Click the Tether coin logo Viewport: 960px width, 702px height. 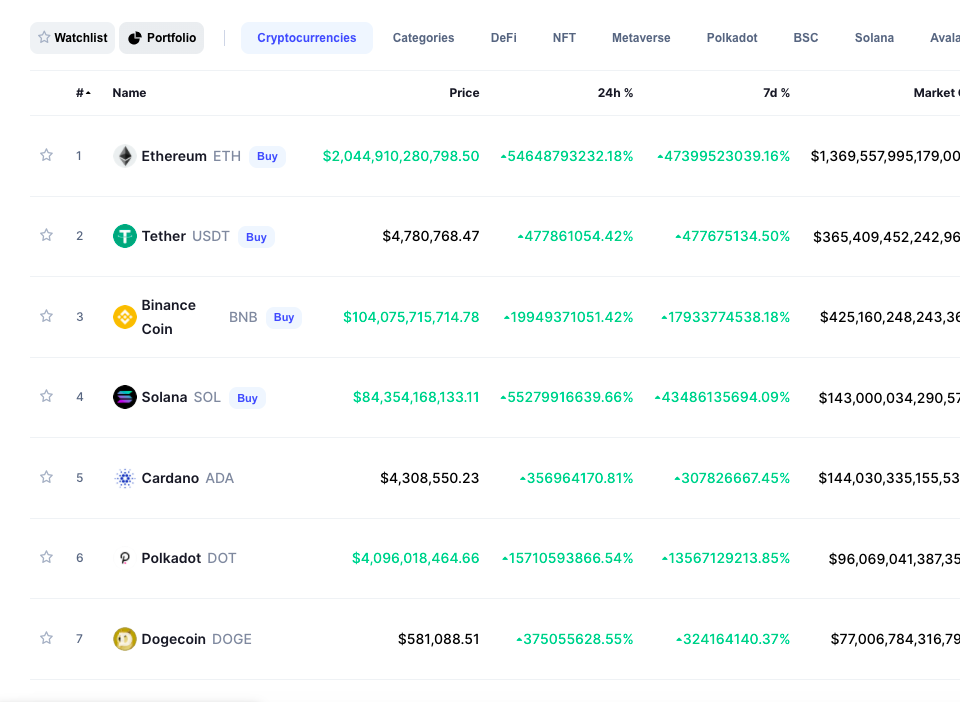125,236
